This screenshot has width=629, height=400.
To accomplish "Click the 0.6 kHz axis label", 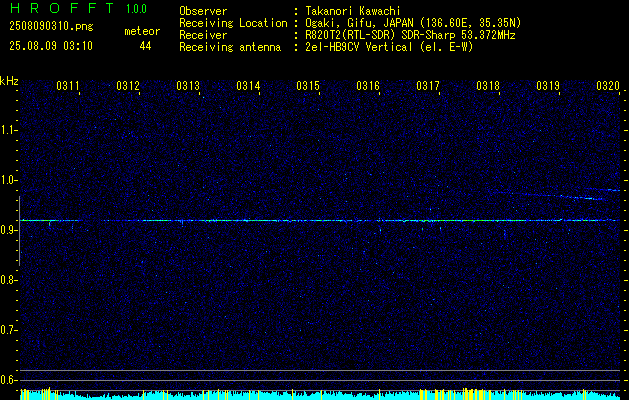I will click(8, 380).
